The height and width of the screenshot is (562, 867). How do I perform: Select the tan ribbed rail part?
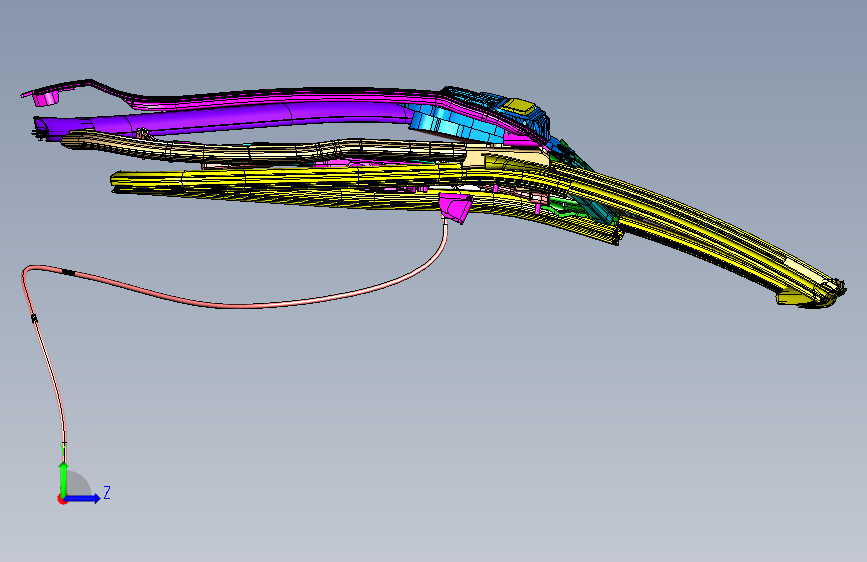click(x=265, y=150)
